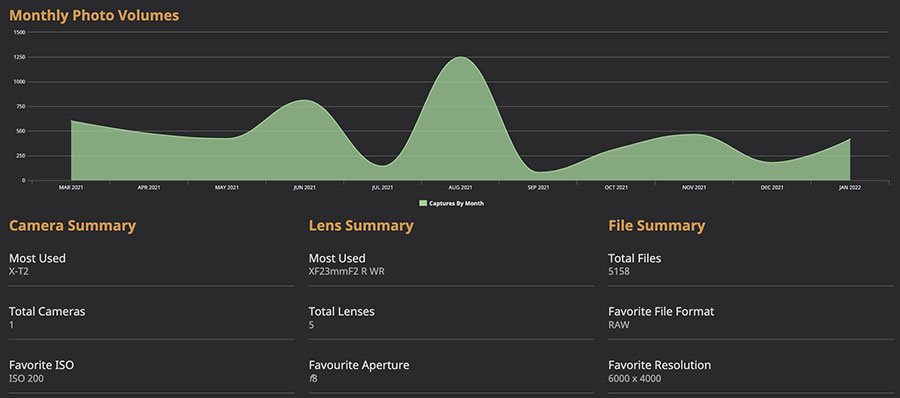Click the '5' total lenses value
This screenshot has width=900, height=398.
(x=311, y=325)
